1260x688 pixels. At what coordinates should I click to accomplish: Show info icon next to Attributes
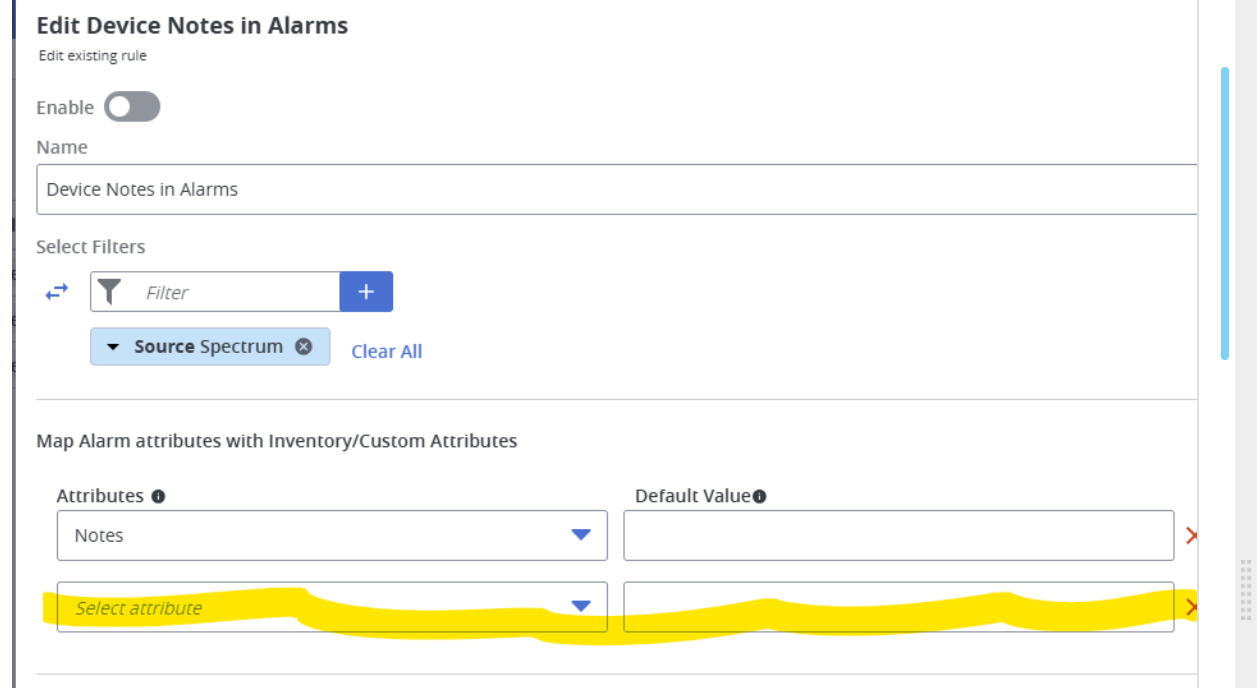click(x=158, y=496)
